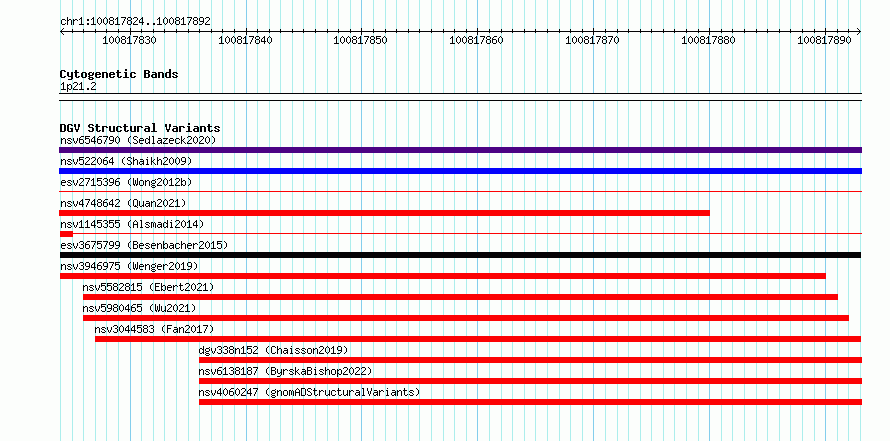Image resolution: width=890 pixels, height=441 pixels.
Task: Open the dgv338n152 (Chaisson2019) label
Action: click(x=274, y=350)
